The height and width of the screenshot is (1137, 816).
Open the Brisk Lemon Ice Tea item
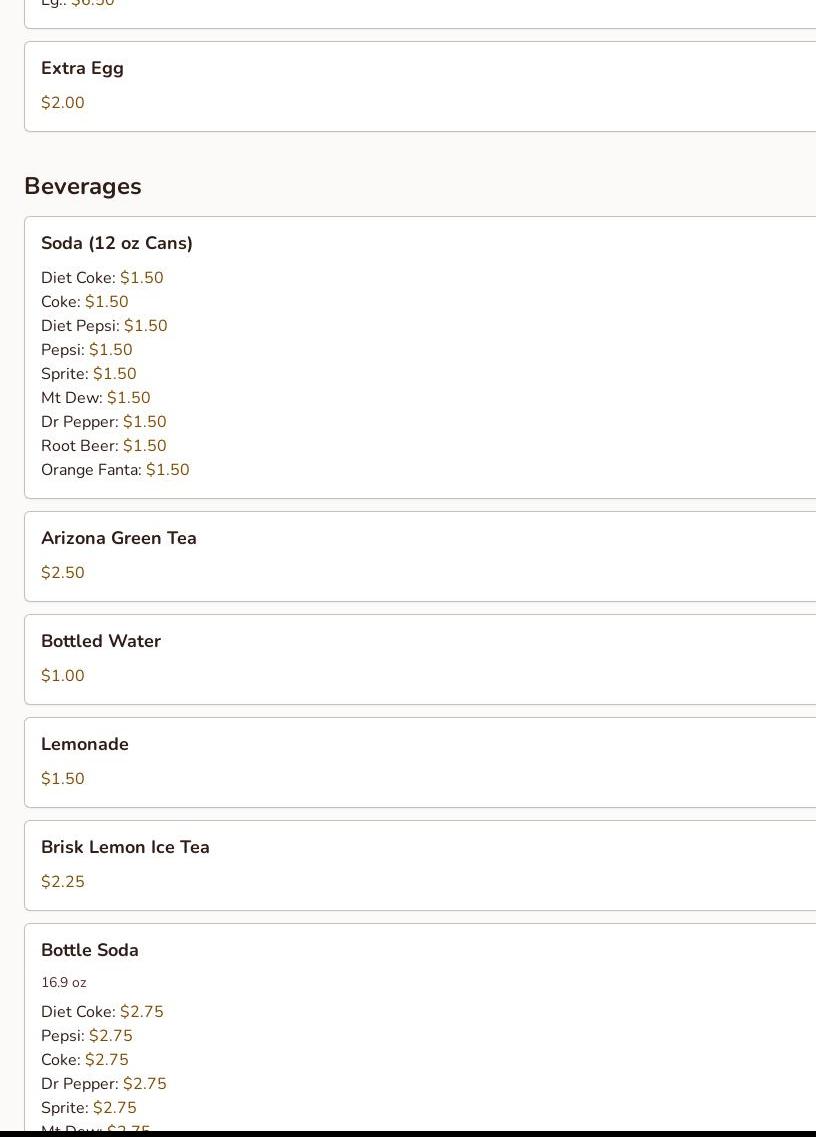pos(125,848)
